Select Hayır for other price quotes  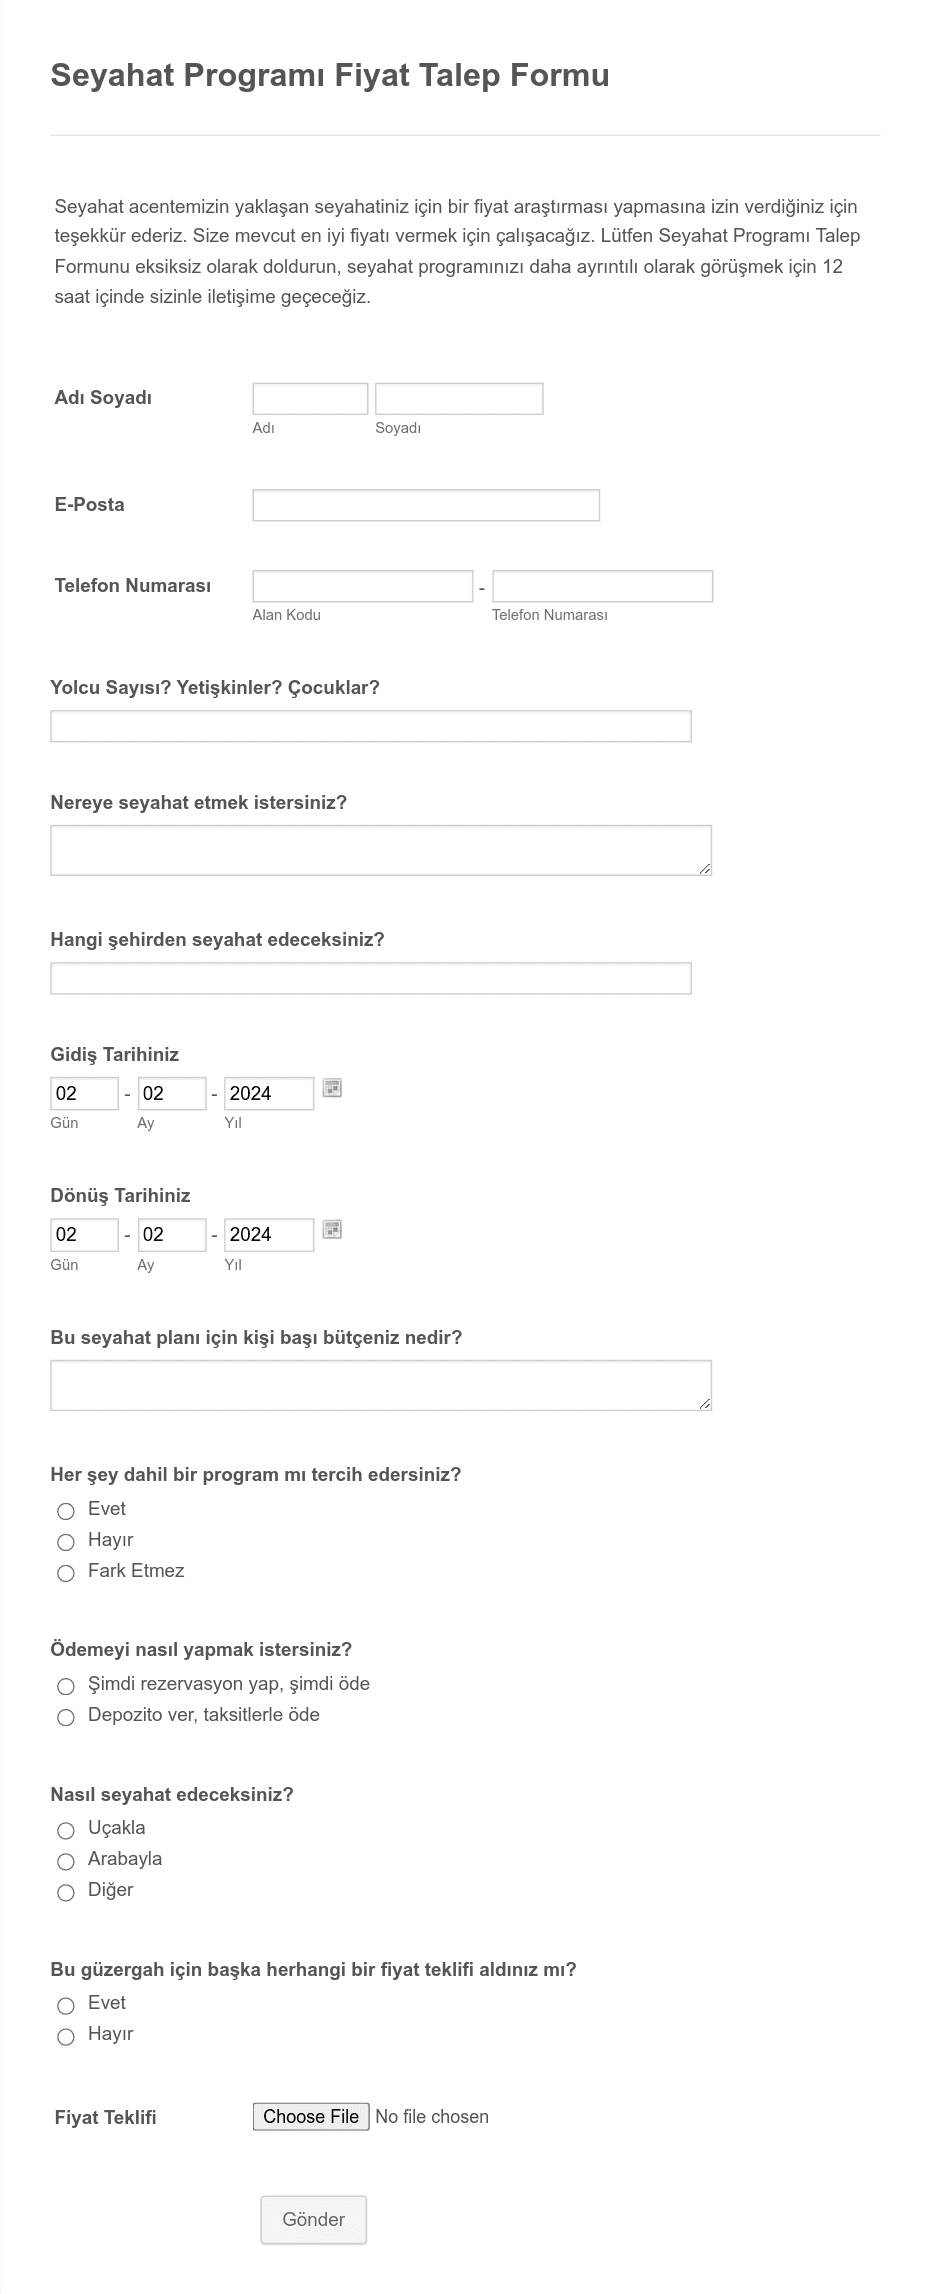click(66, 2036)
